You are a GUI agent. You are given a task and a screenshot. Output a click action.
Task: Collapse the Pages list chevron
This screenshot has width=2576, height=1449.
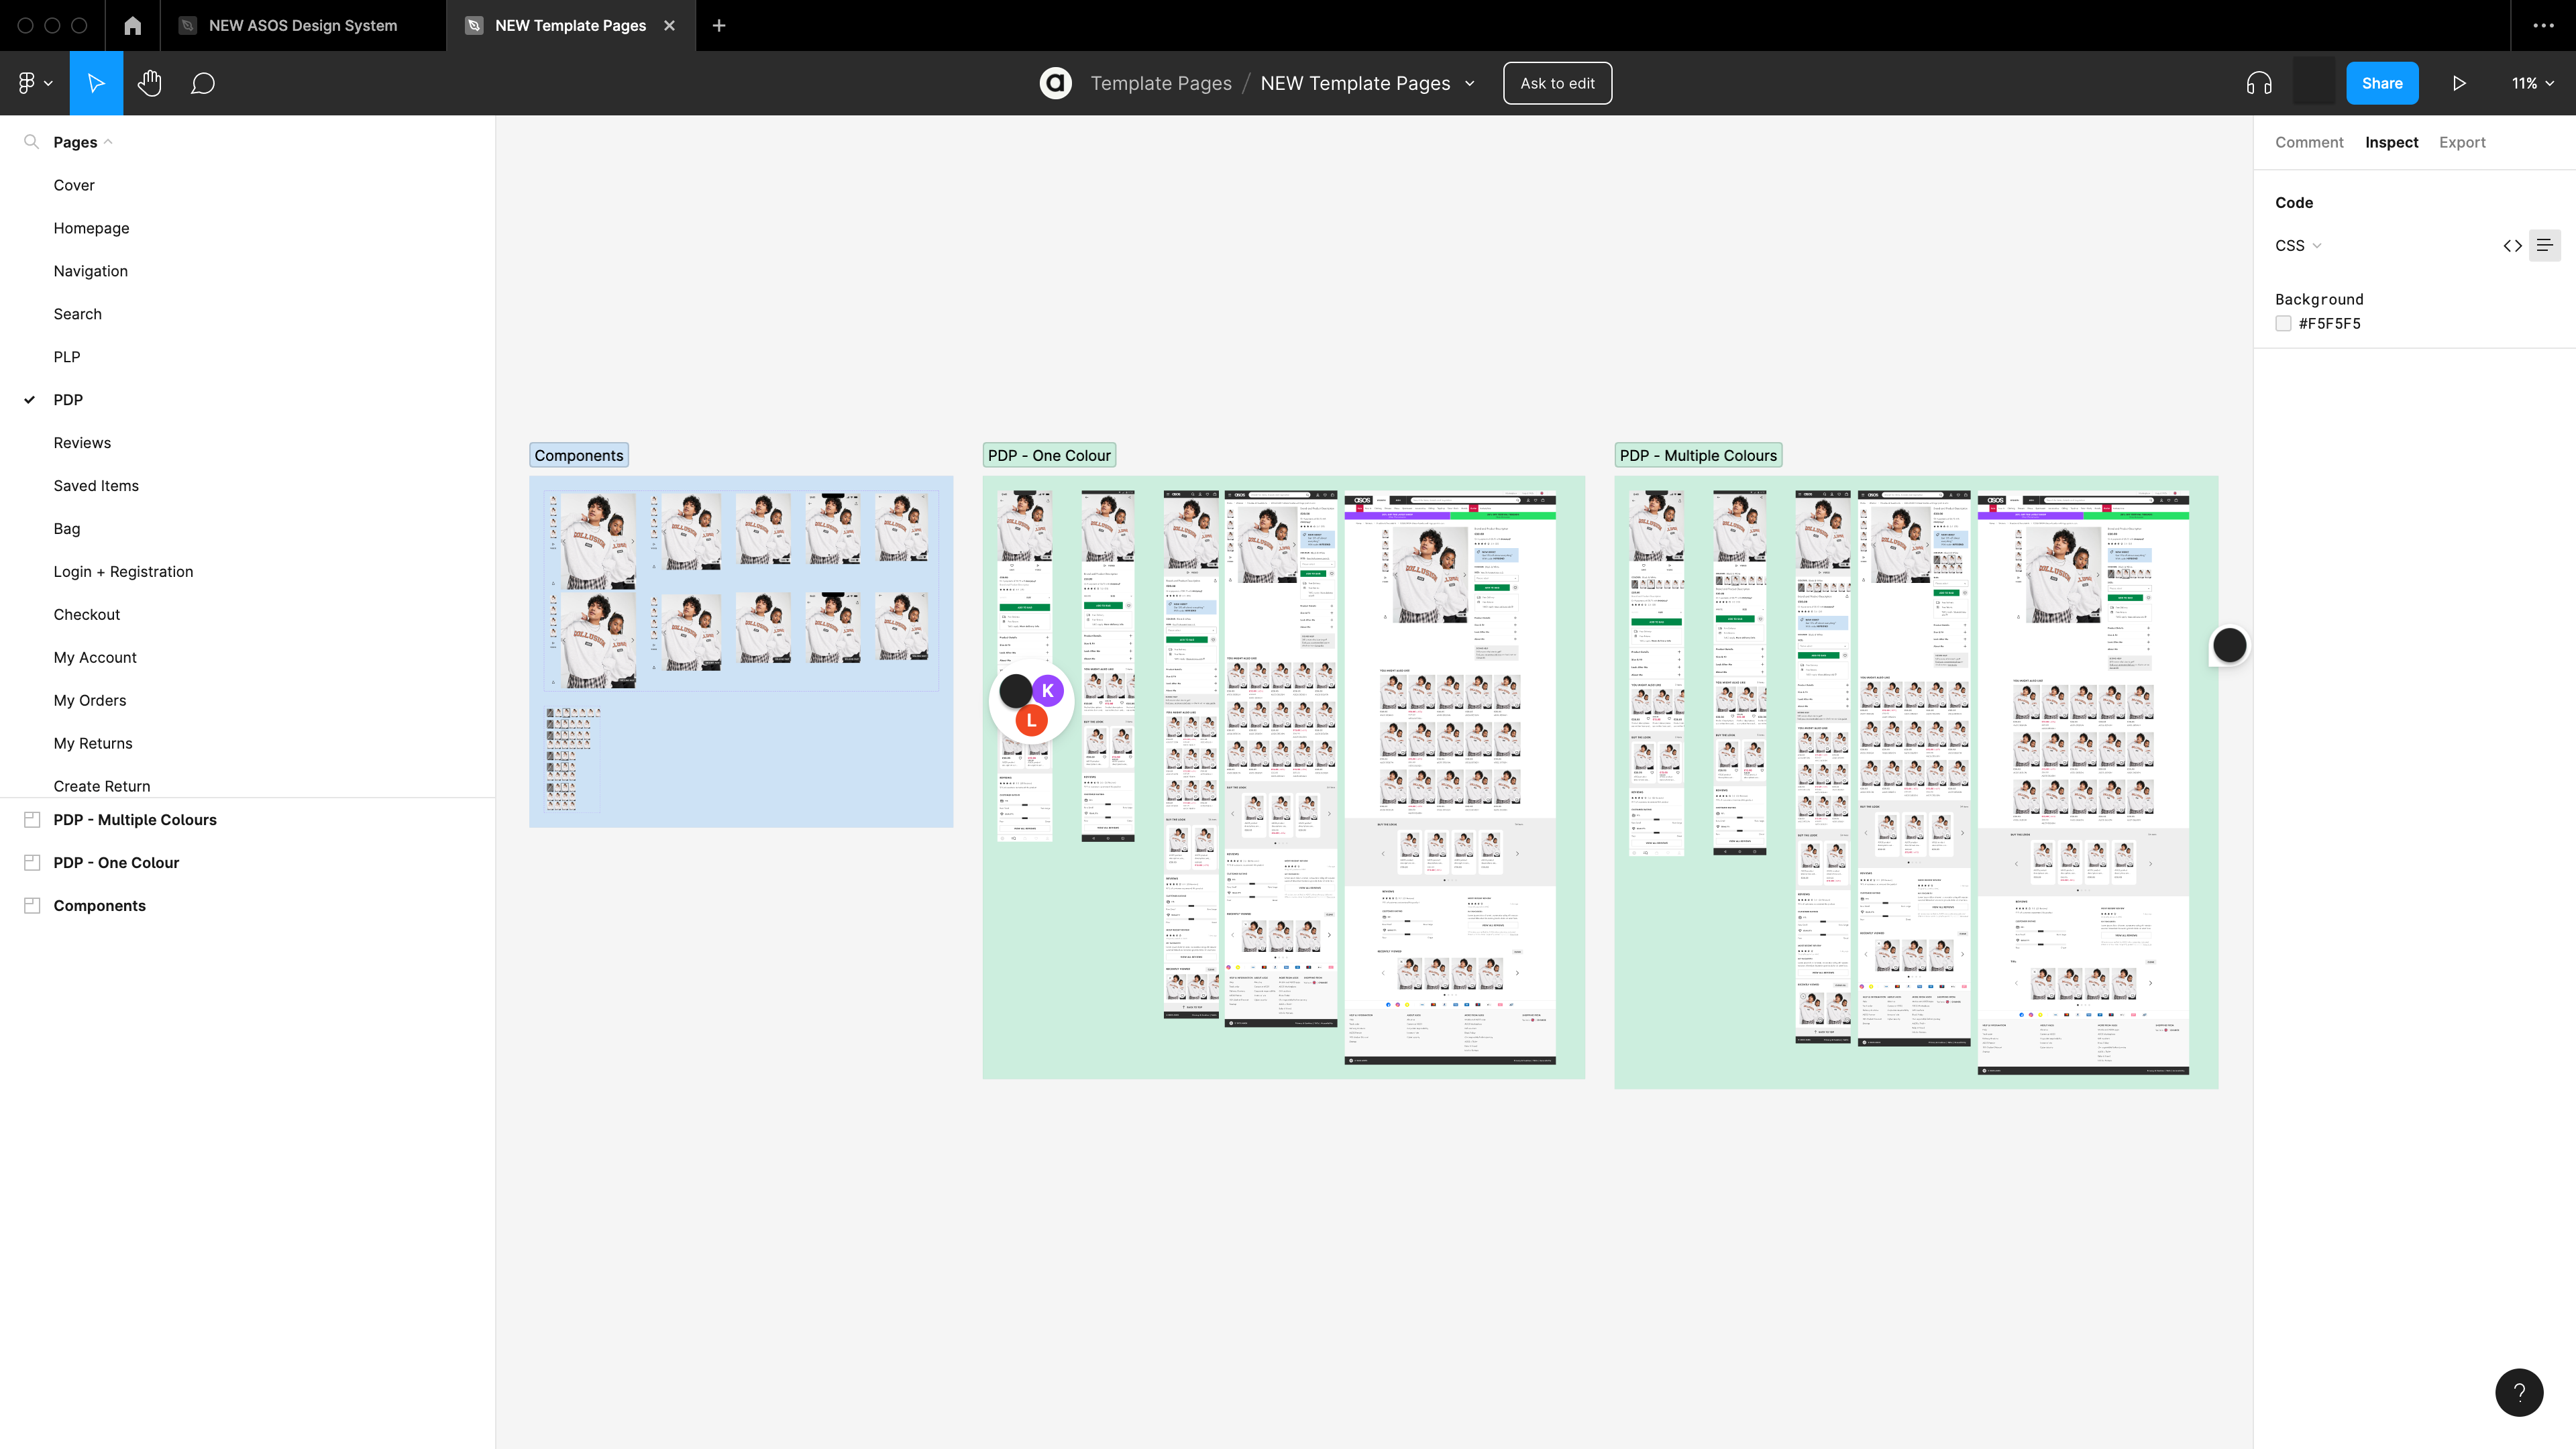point(108,142)
